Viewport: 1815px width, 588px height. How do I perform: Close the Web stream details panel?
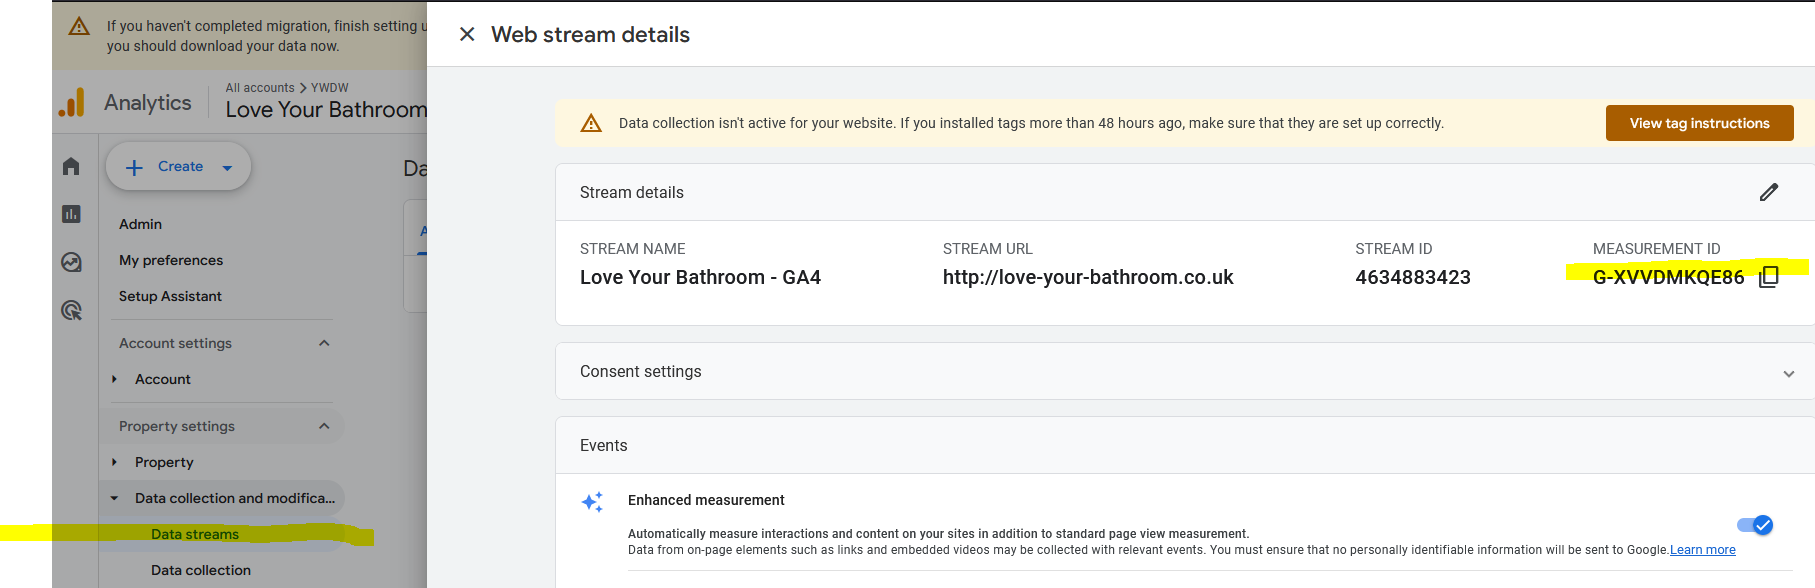(x=466, y=34)
